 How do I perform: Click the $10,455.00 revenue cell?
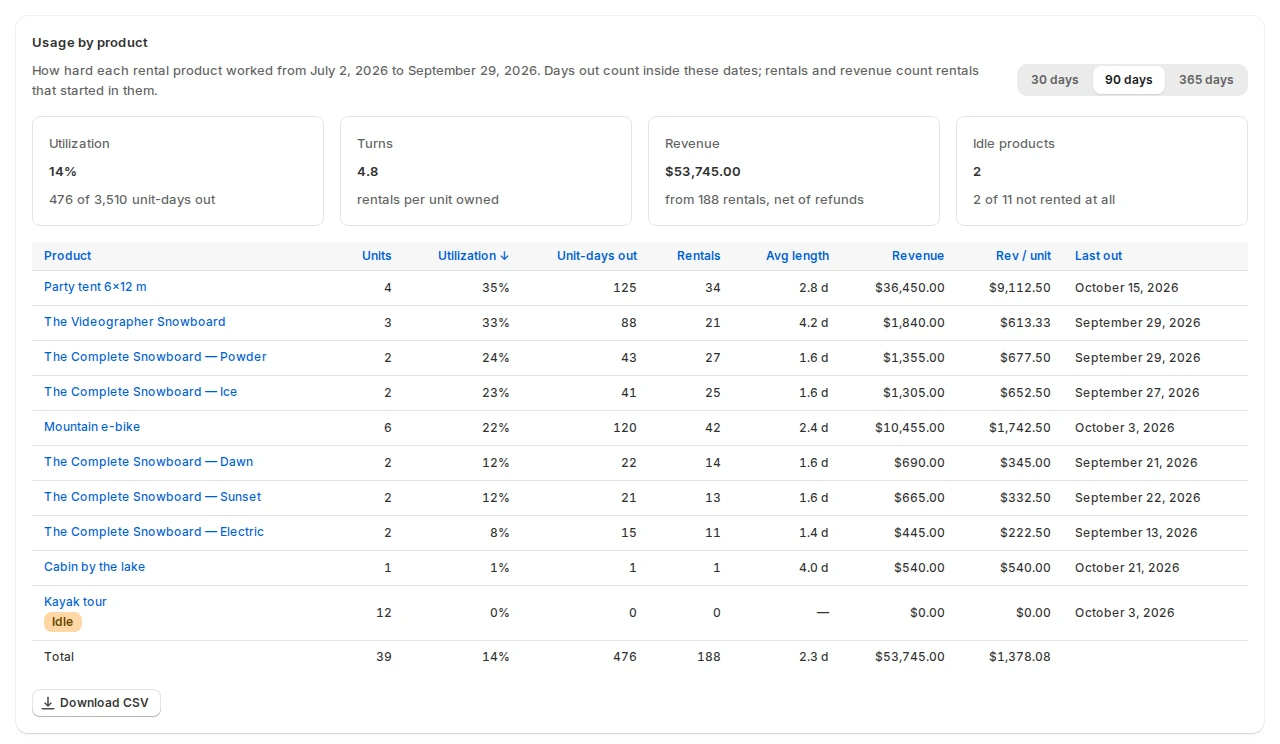click(910, 428)
